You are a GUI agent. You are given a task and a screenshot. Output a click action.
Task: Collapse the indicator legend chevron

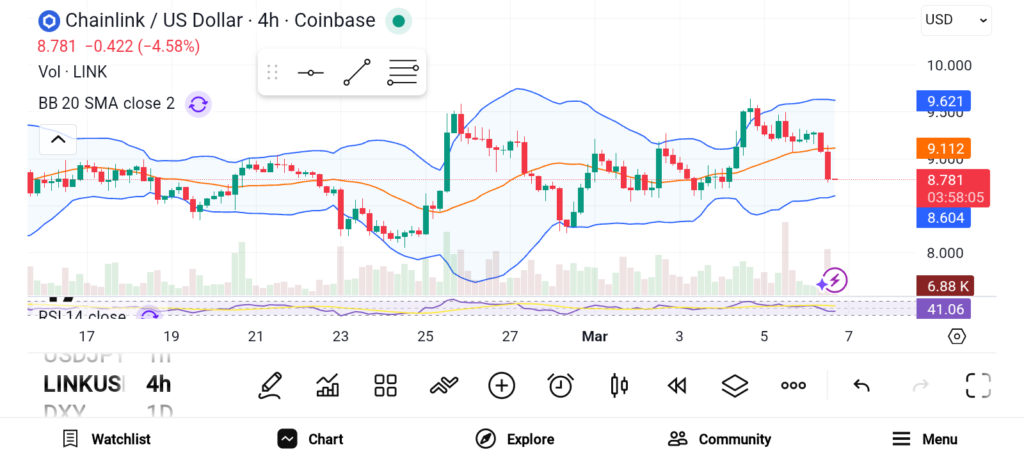(58, 140)
